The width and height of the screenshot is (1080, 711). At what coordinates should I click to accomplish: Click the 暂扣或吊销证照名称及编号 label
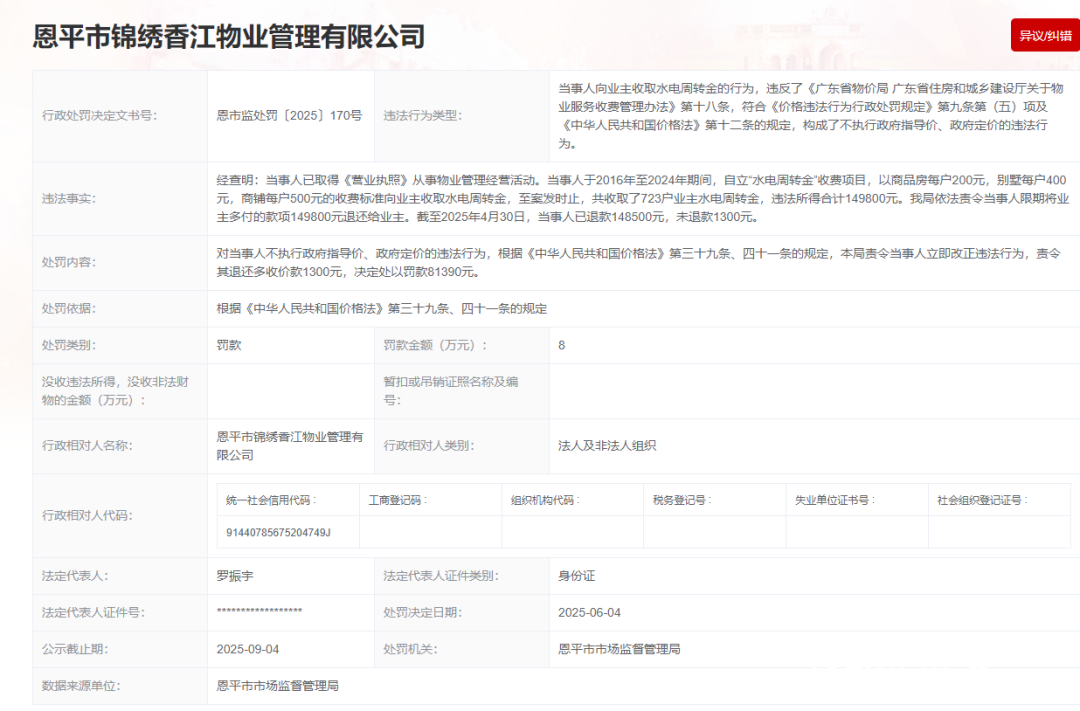[x=450, y=391]
